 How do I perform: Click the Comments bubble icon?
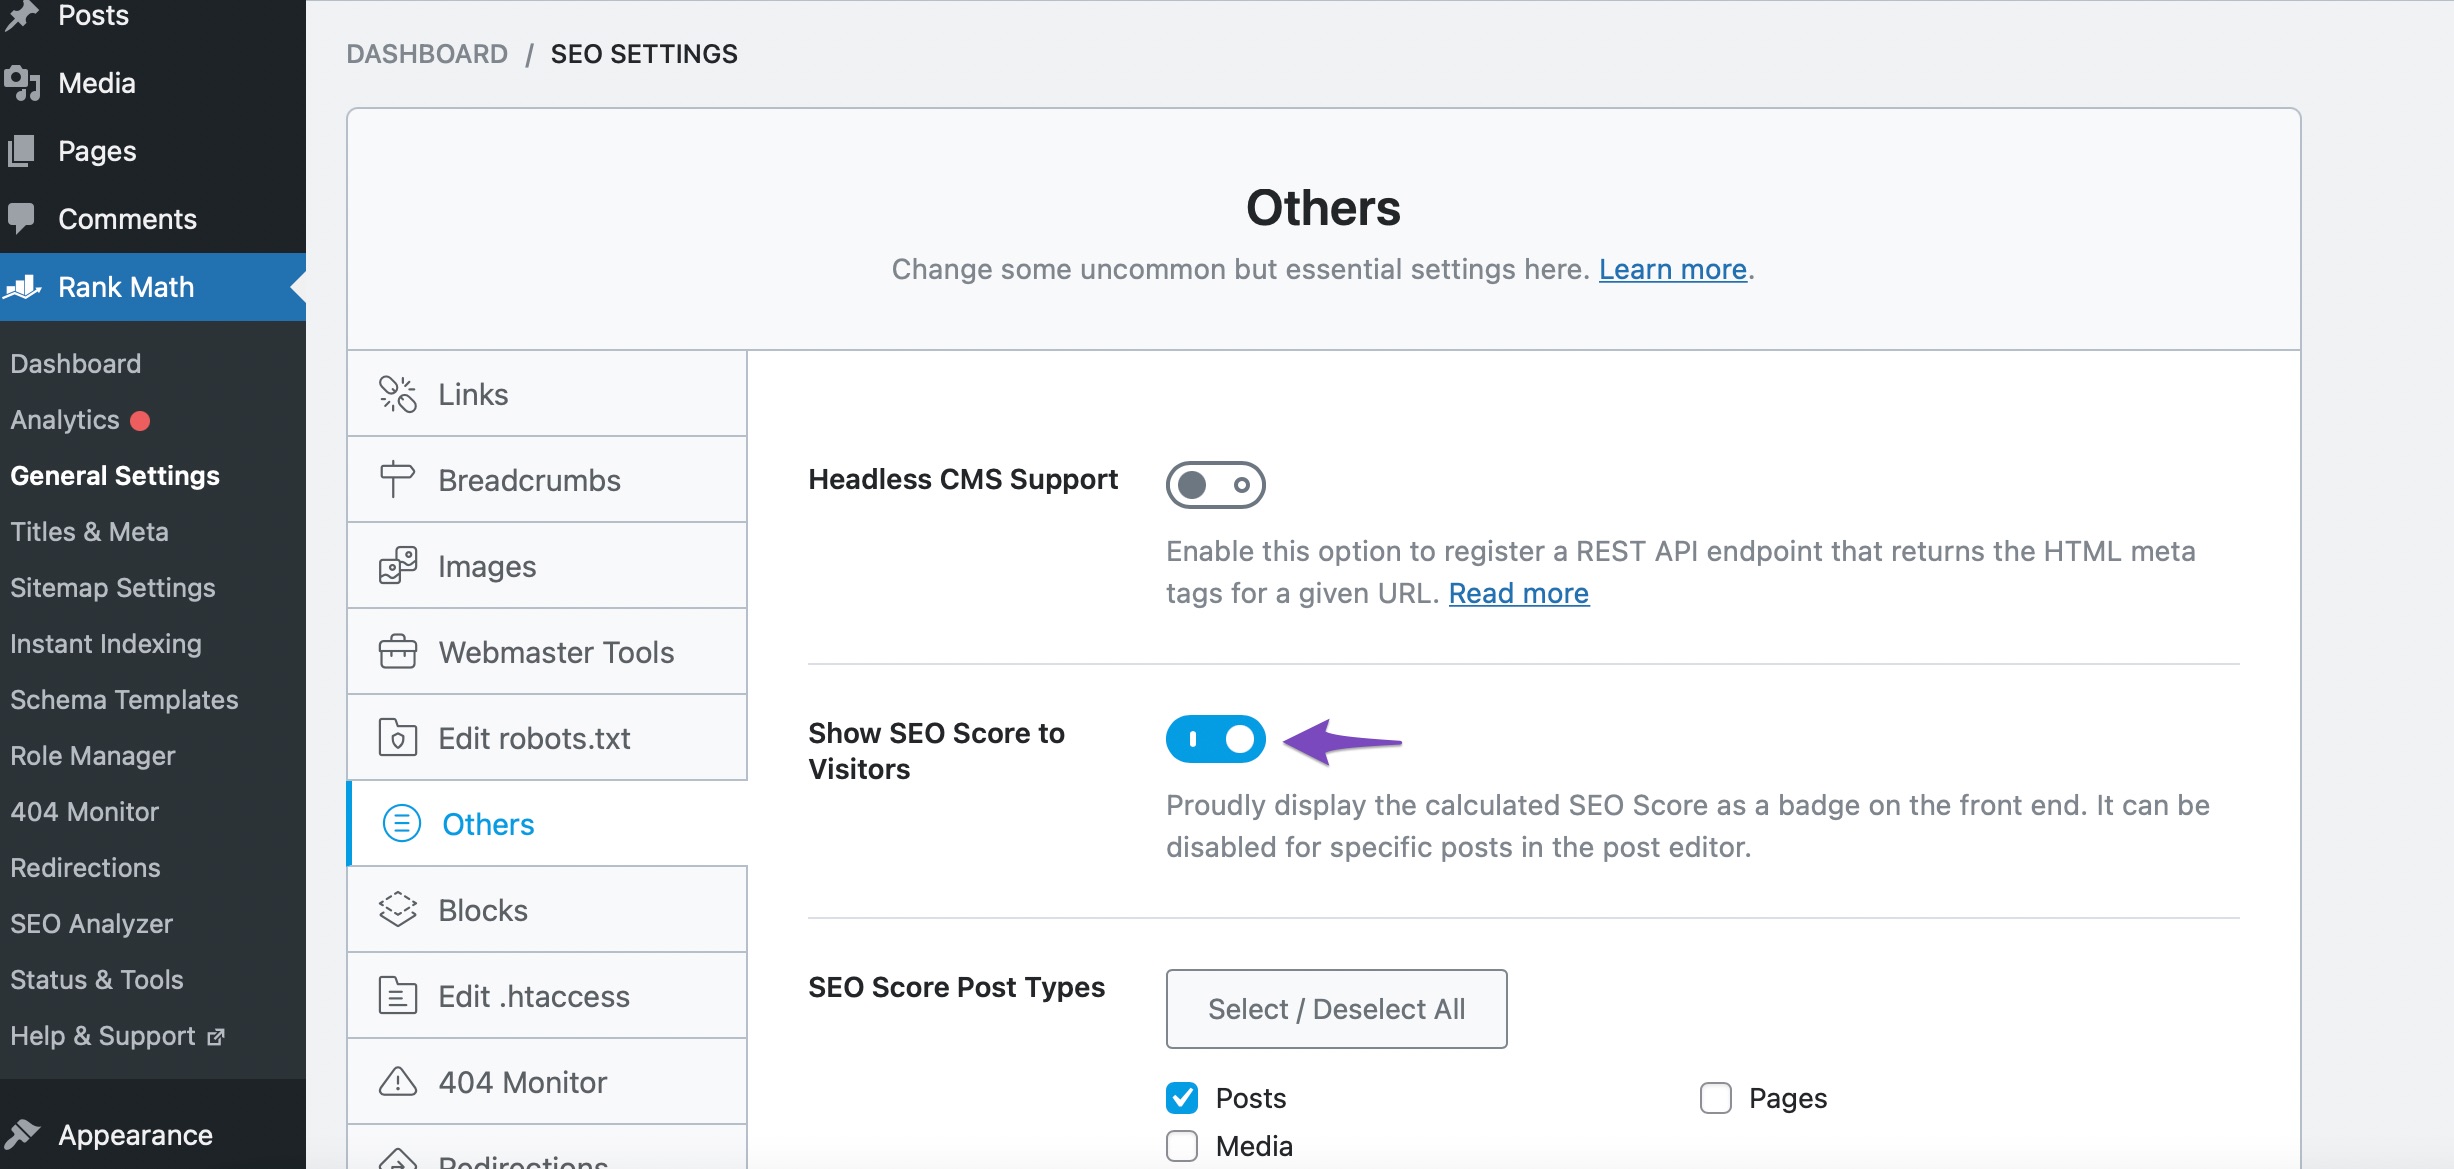click(22, 219)
